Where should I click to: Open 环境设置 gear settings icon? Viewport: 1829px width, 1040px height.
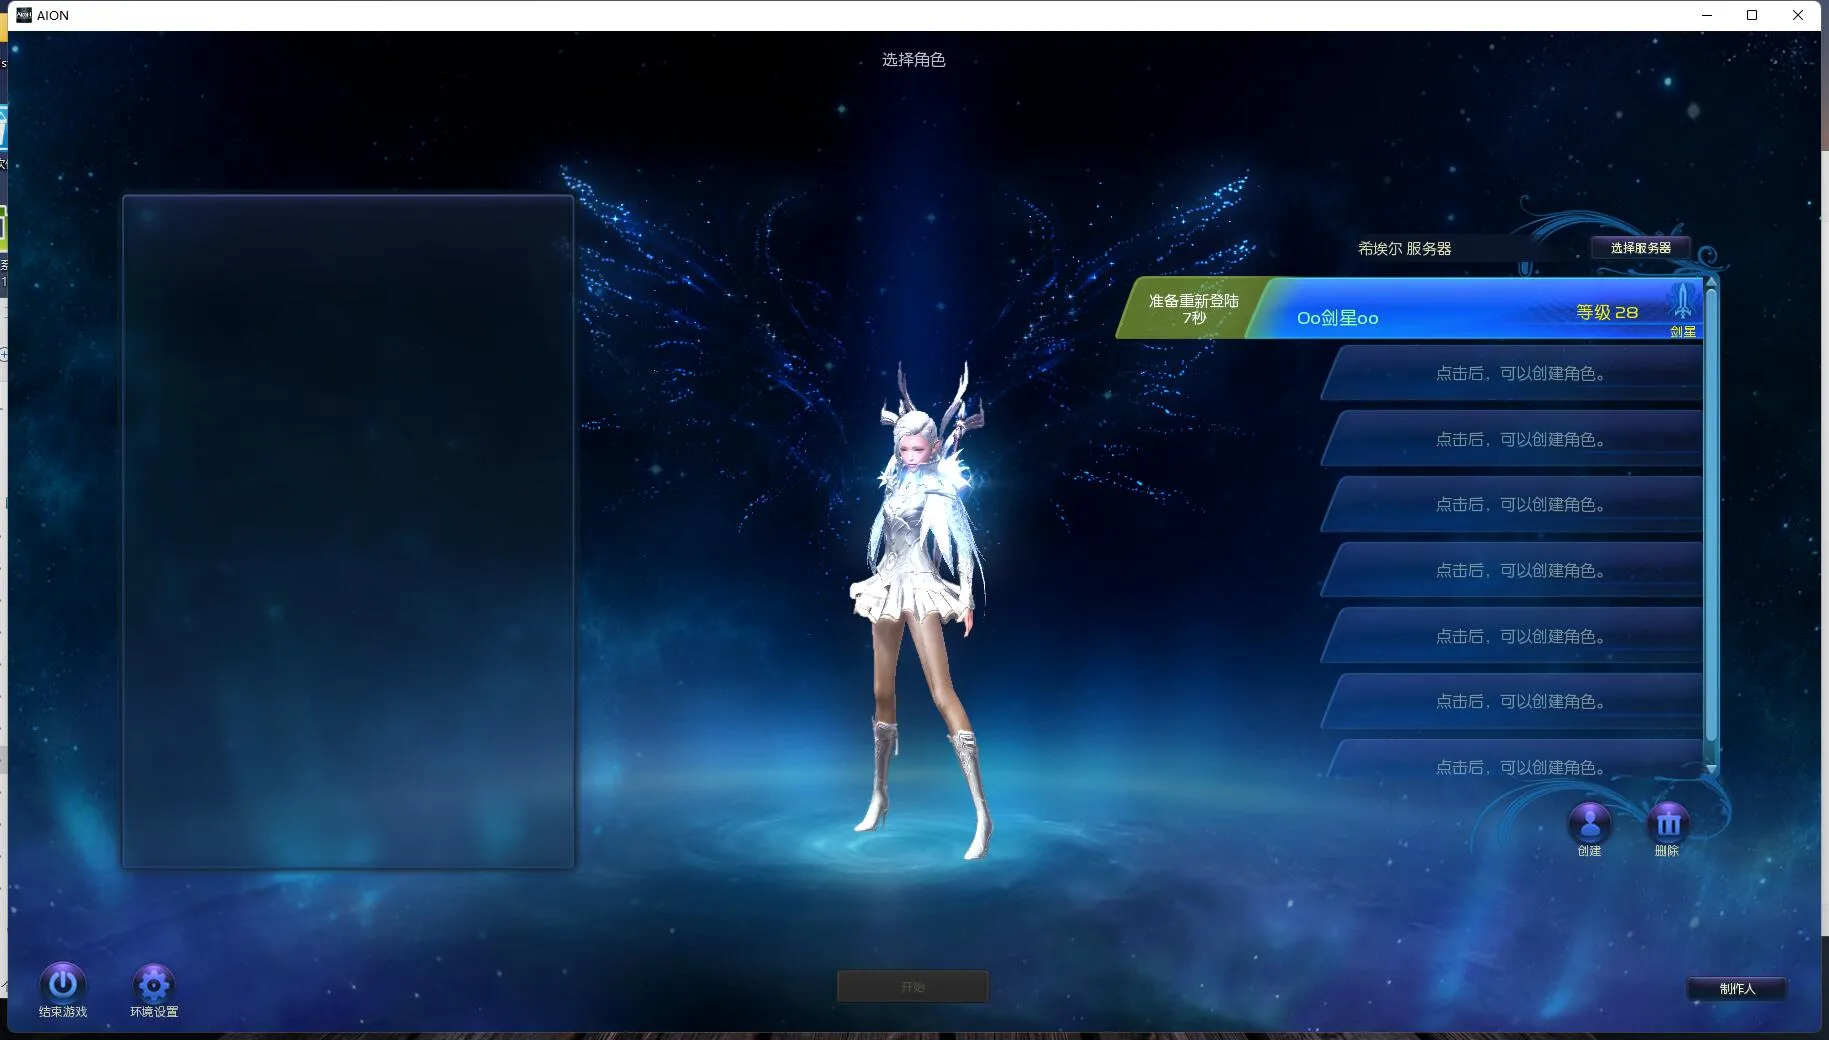(x=153, y=985)
